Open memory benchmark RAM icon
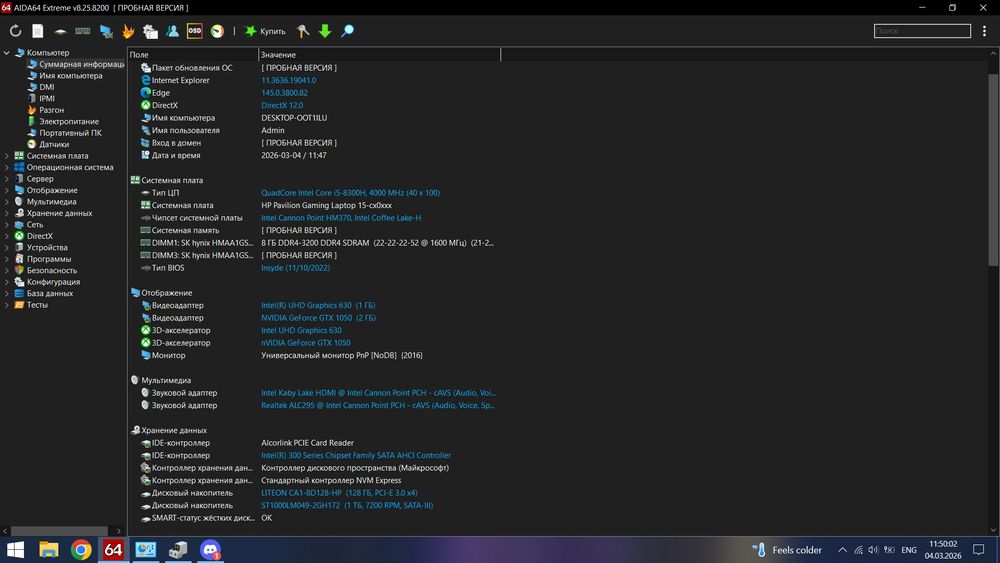1000x563 pixels. (x=83, y=31)
